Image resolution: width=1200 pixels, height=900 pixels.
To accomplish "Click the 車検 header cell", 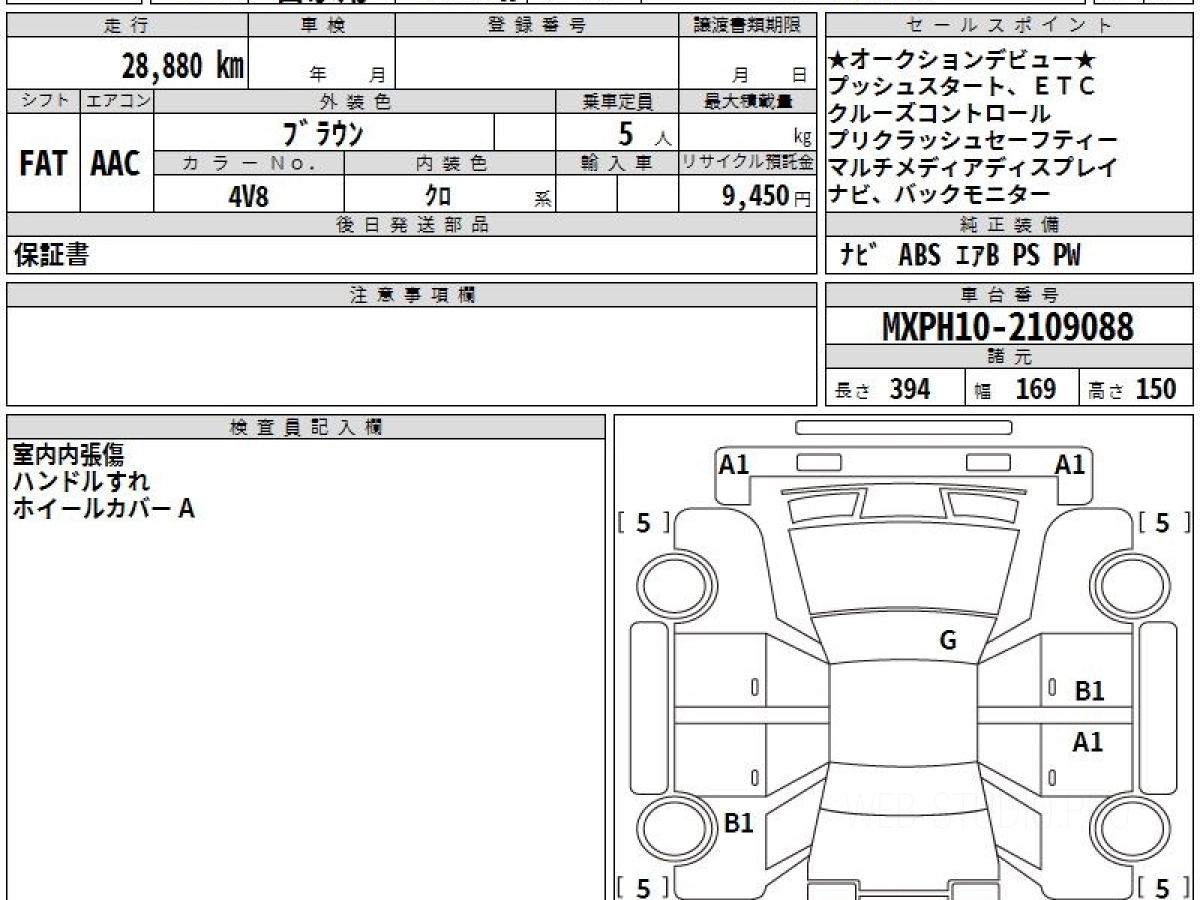I will (x=322, y=26).
